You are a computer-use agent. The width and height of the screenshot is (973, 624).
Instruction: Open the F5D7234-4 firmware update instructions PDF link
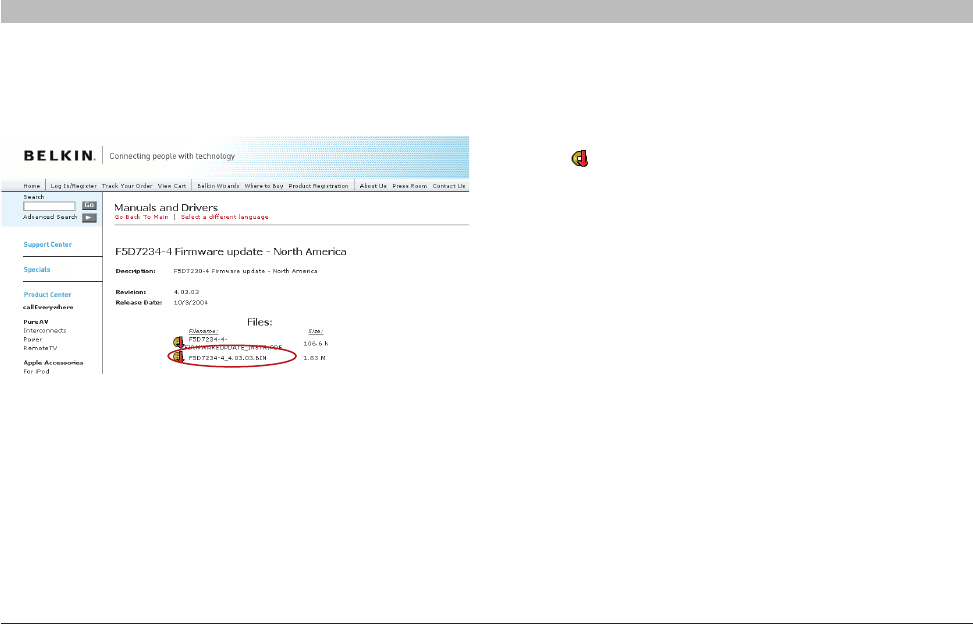pyautogui.click(x=235, y=343)
